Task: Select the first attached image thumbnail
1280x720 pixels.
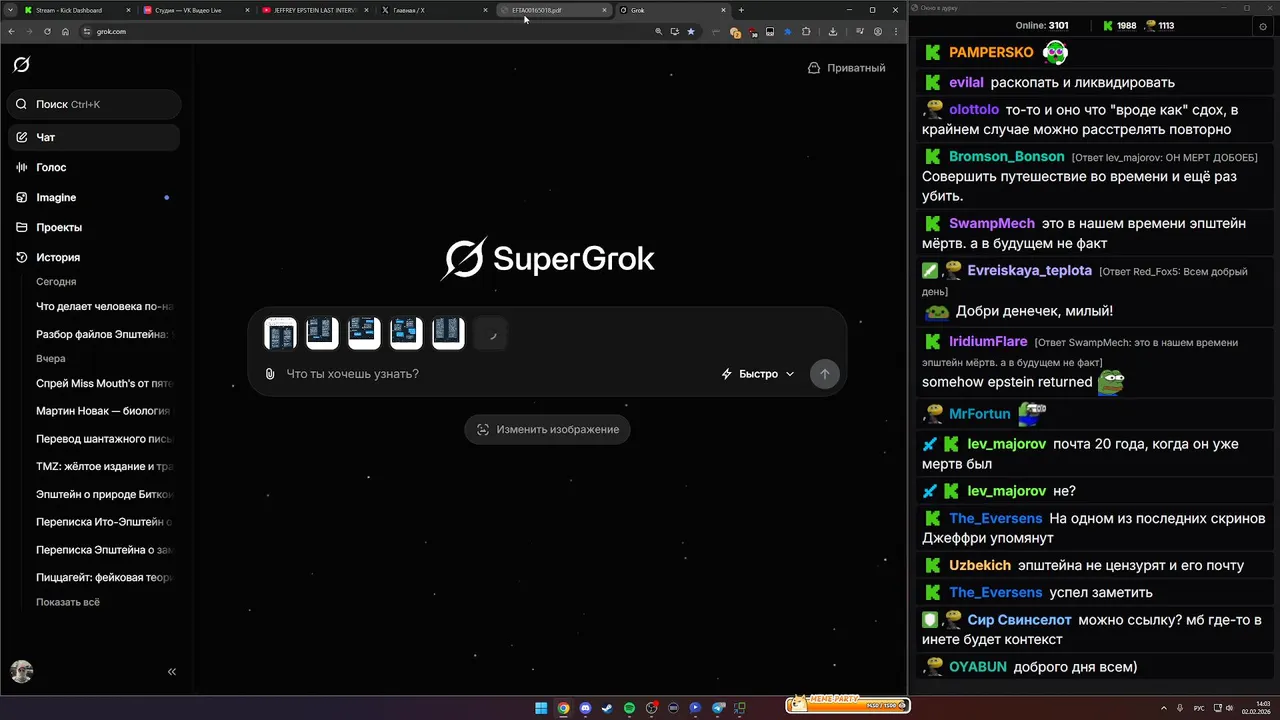Action: (280, 333)
